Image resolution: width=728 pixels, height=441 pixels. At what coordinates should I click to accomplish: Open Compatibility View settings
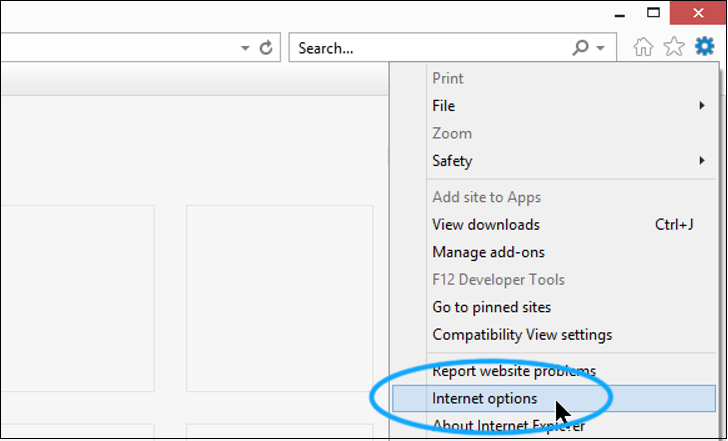(522, 334)
